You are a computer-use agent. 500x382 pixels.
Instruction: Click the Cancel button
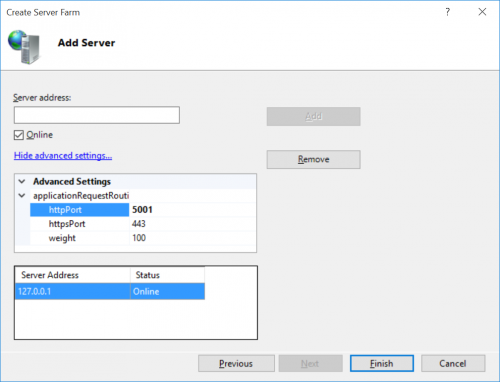coord(453,363)
